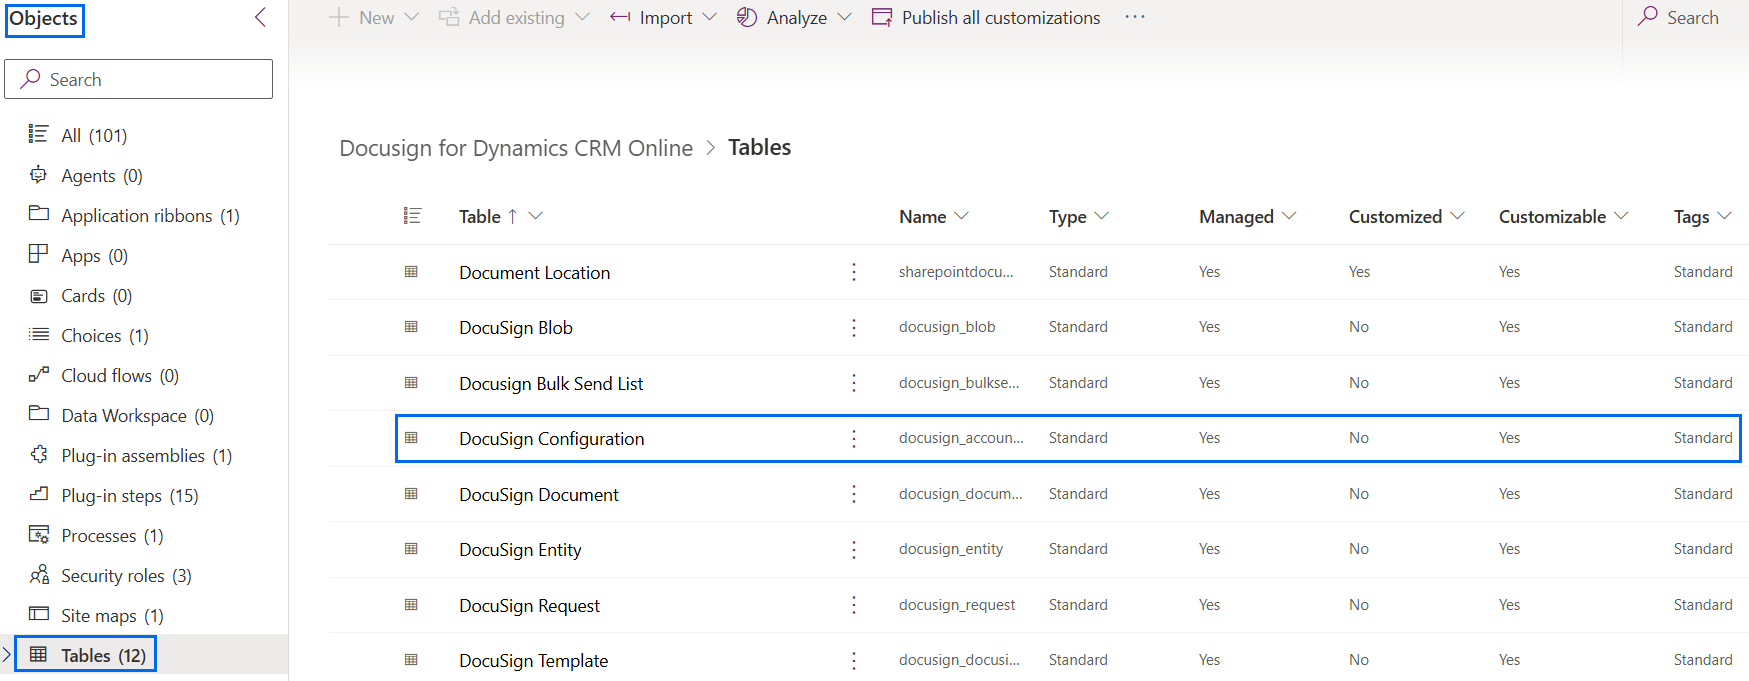Open the Customized column filter dropdown
Viewport: 1749px width, 681px height.
(x=1457, y=216)
